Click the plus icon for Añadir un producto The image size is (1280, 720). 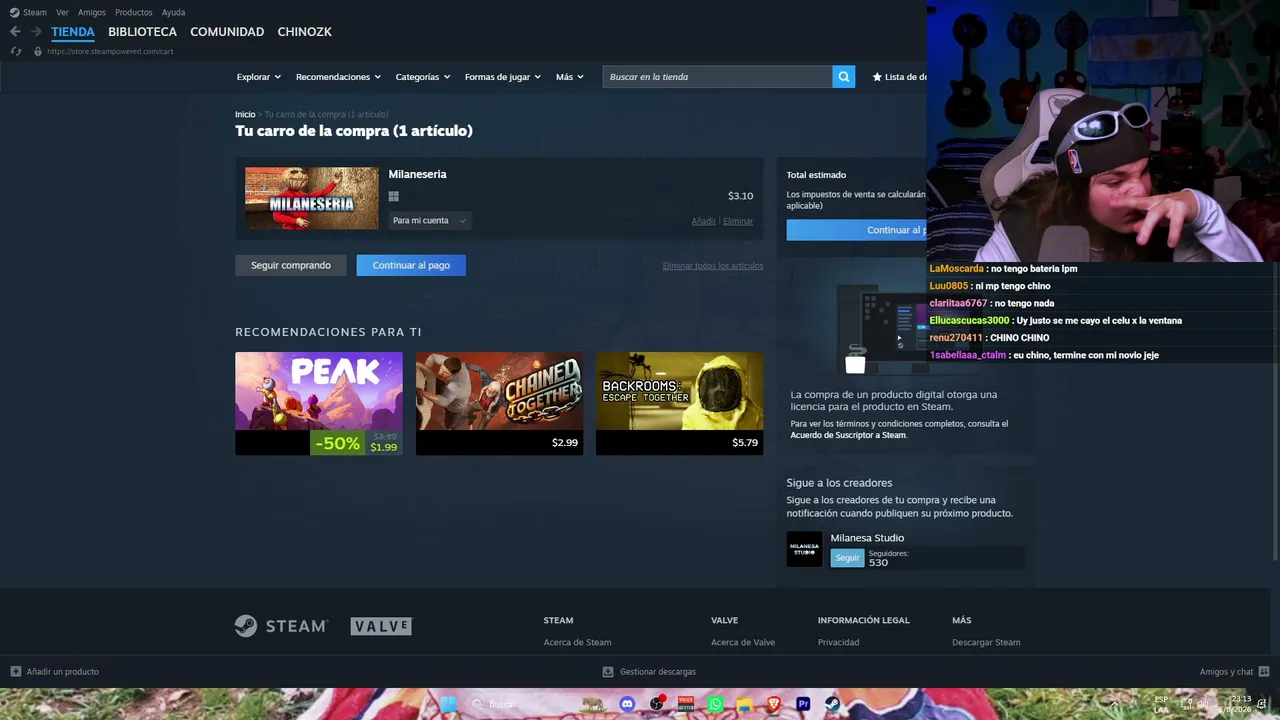tap(16, 672)
